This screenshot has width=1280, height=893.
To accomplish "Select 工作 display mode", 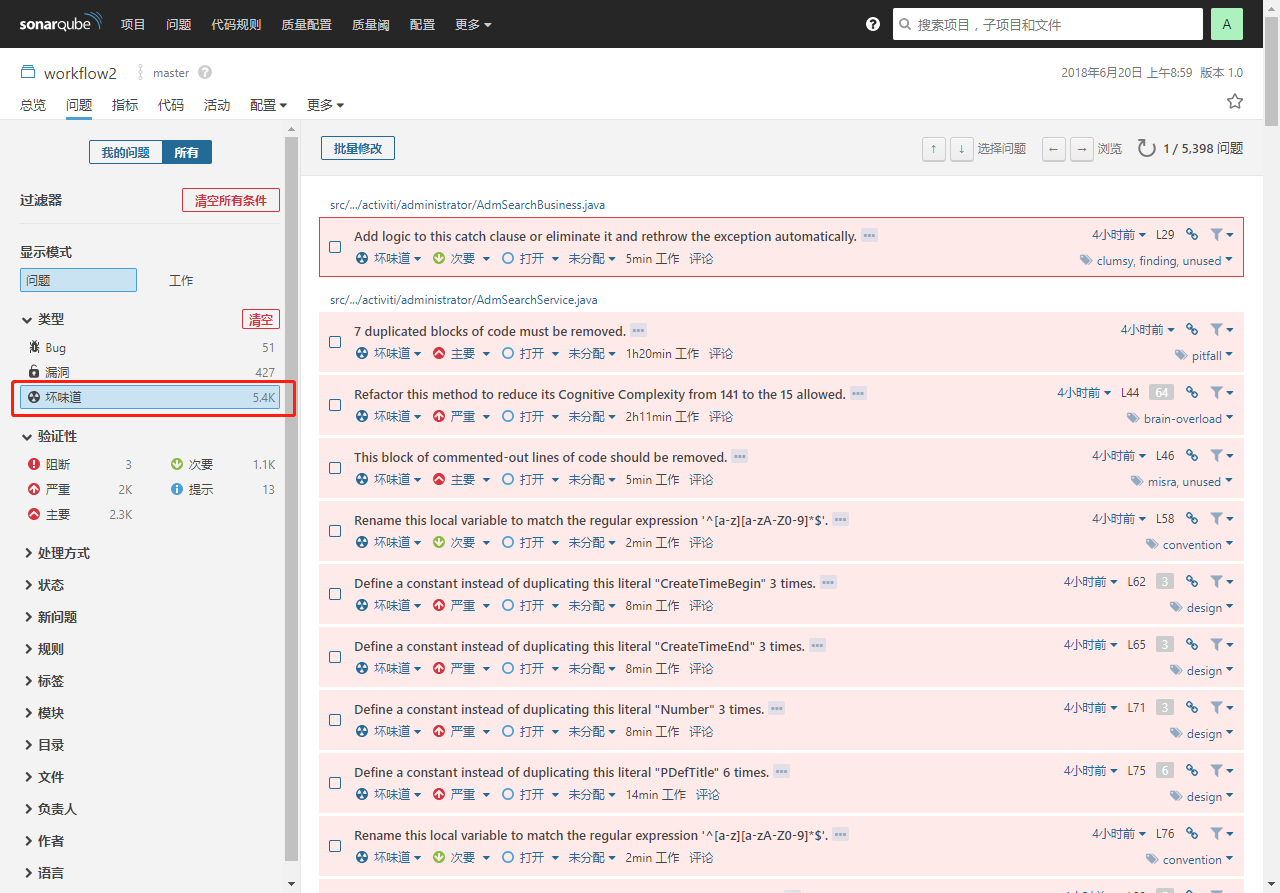I will 181,281.
